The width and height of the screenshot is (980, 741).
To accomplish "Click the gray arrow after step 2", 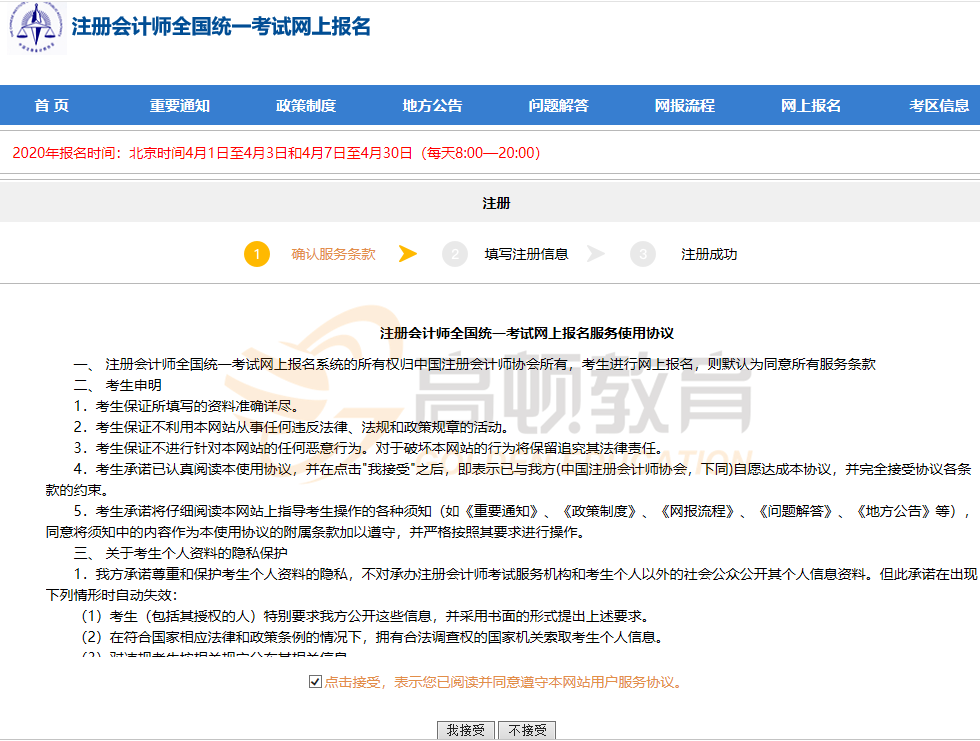I will pos(596,254).
